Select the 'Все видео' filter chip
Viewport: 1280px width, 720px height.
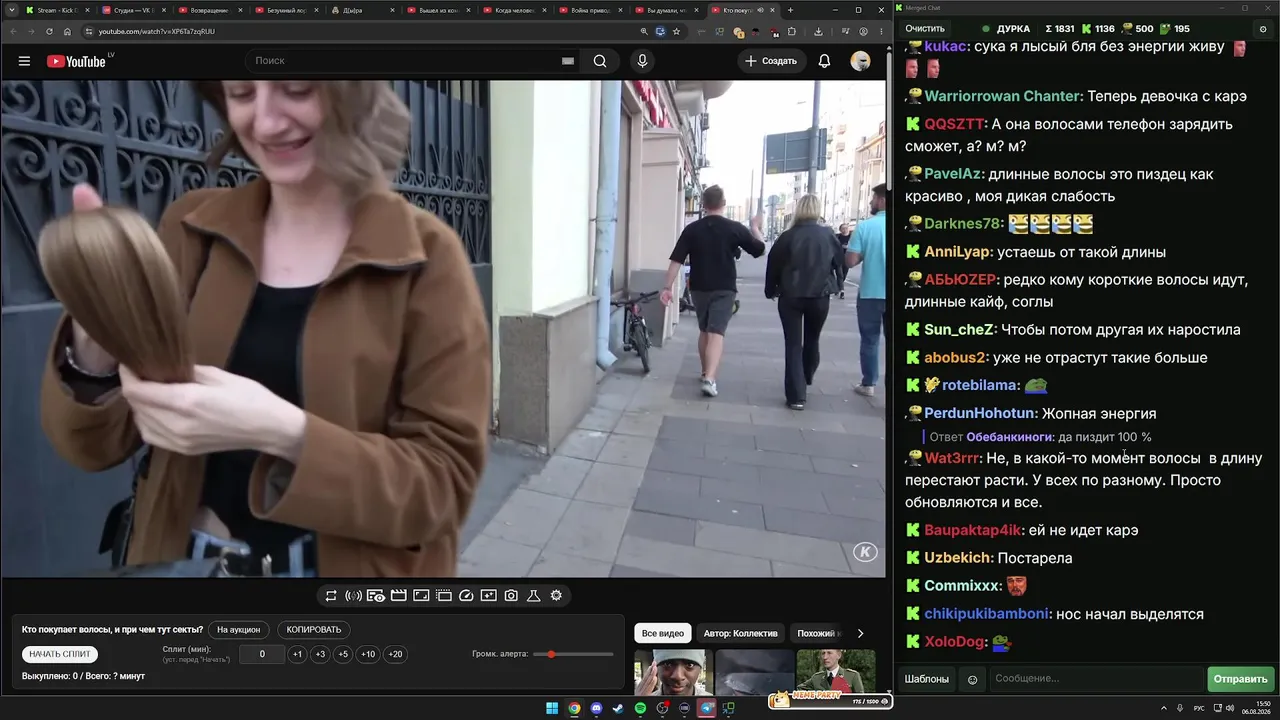(x=663, y=633)
